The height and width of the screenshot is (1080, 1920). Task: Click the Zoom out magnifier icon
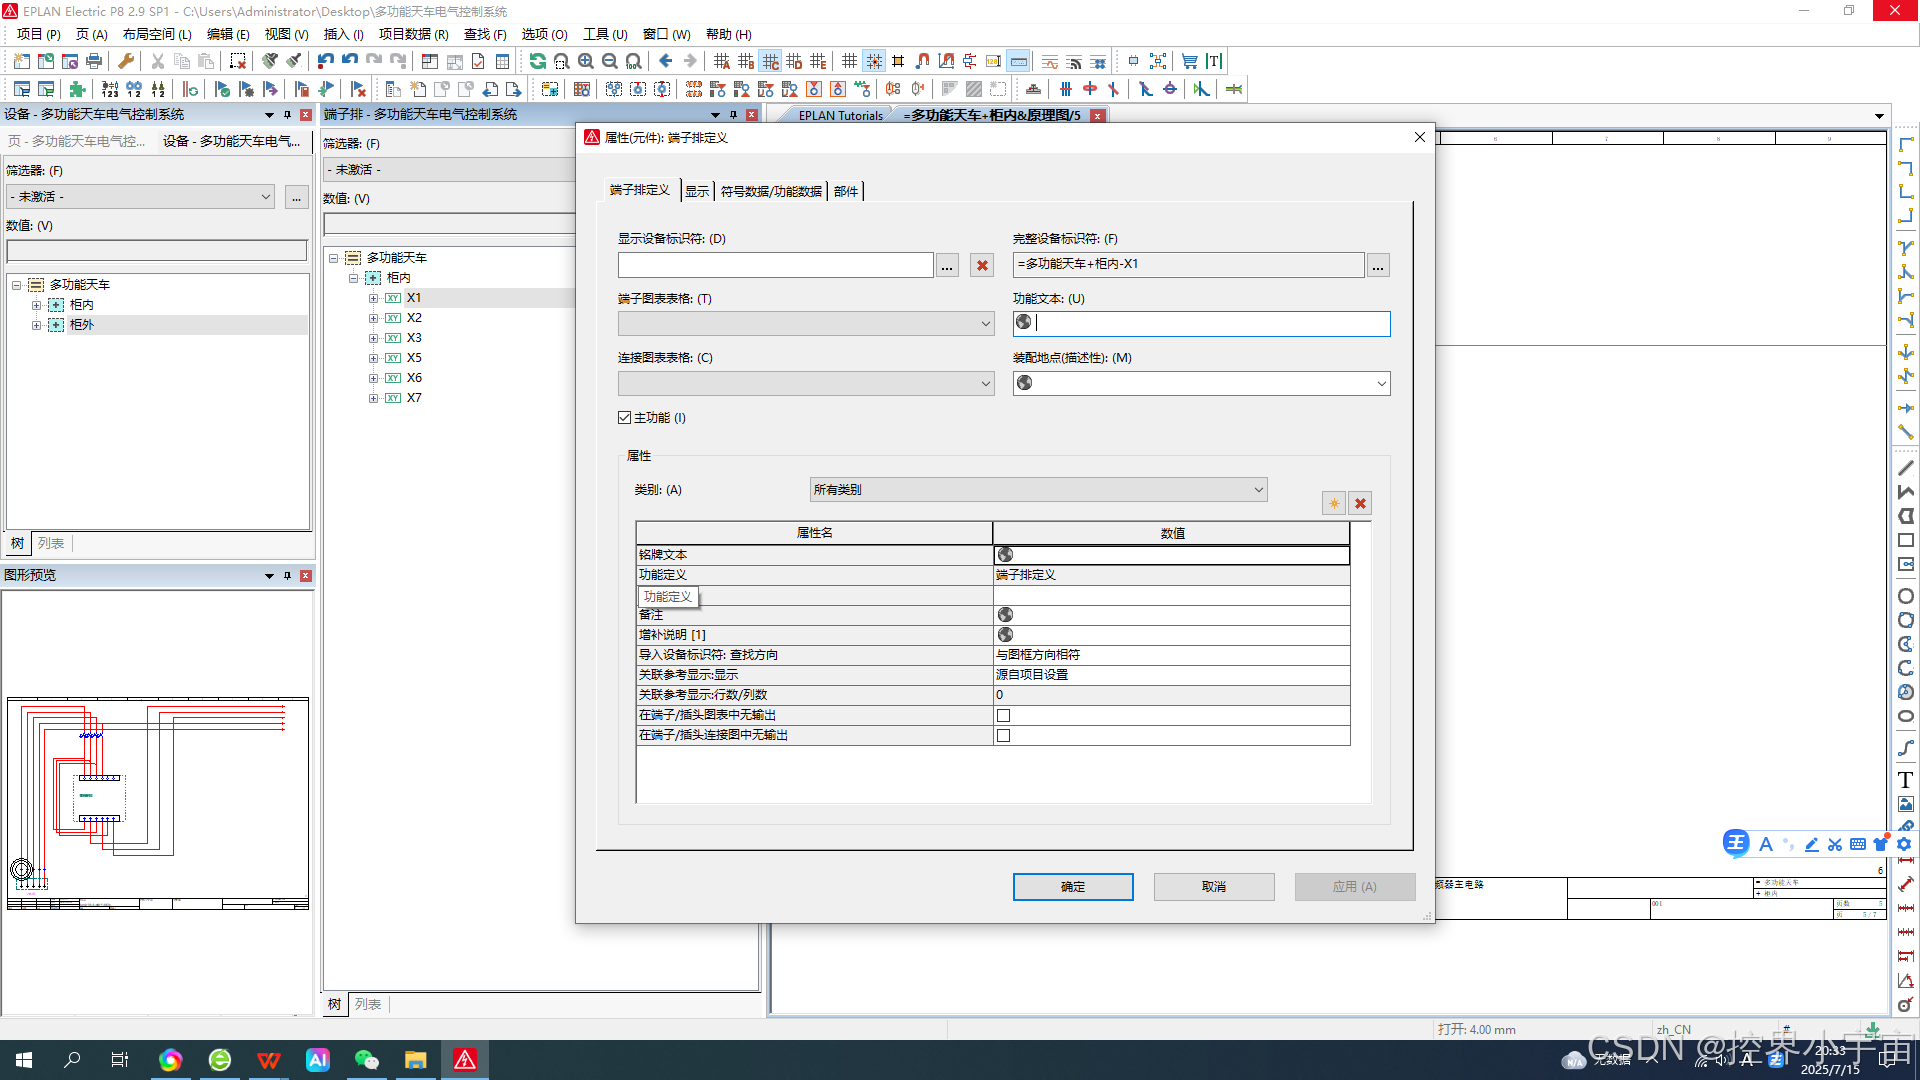(x=610, y=62)
